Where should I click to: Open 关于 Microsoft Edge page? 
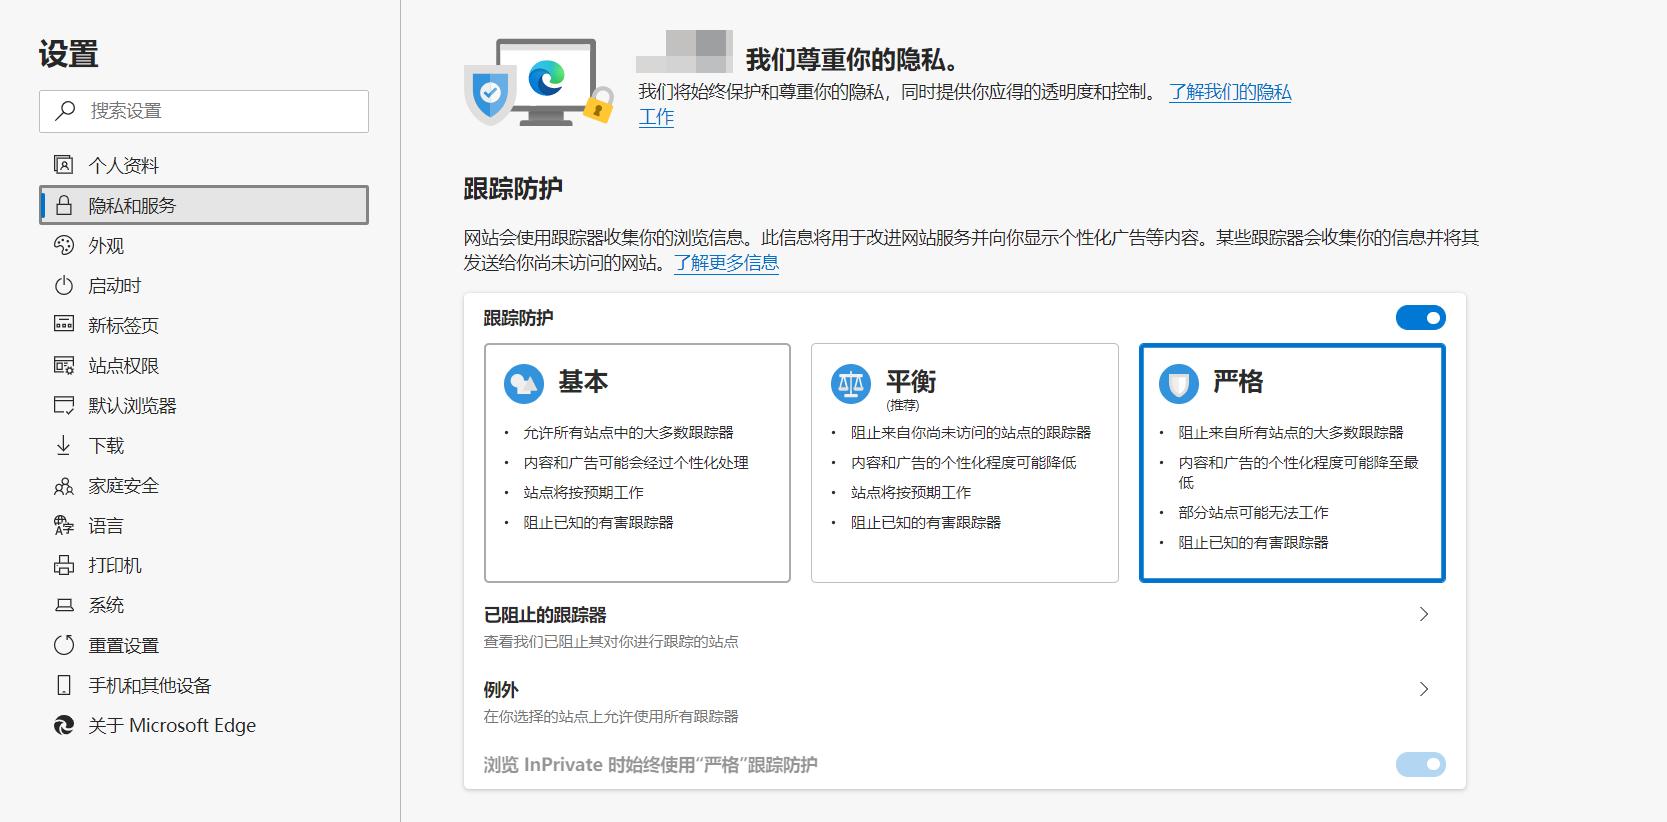[204, 725]
